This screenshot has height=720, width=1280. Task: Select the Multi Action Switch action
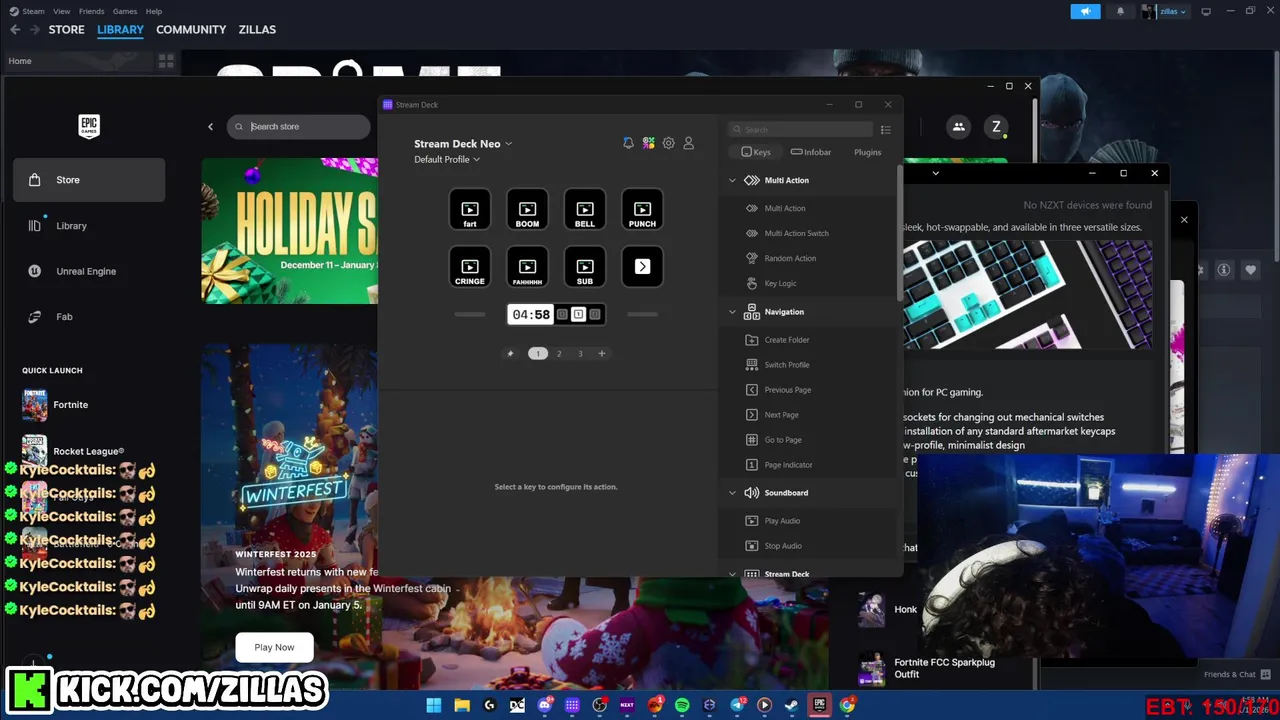[x=797, y=233]
